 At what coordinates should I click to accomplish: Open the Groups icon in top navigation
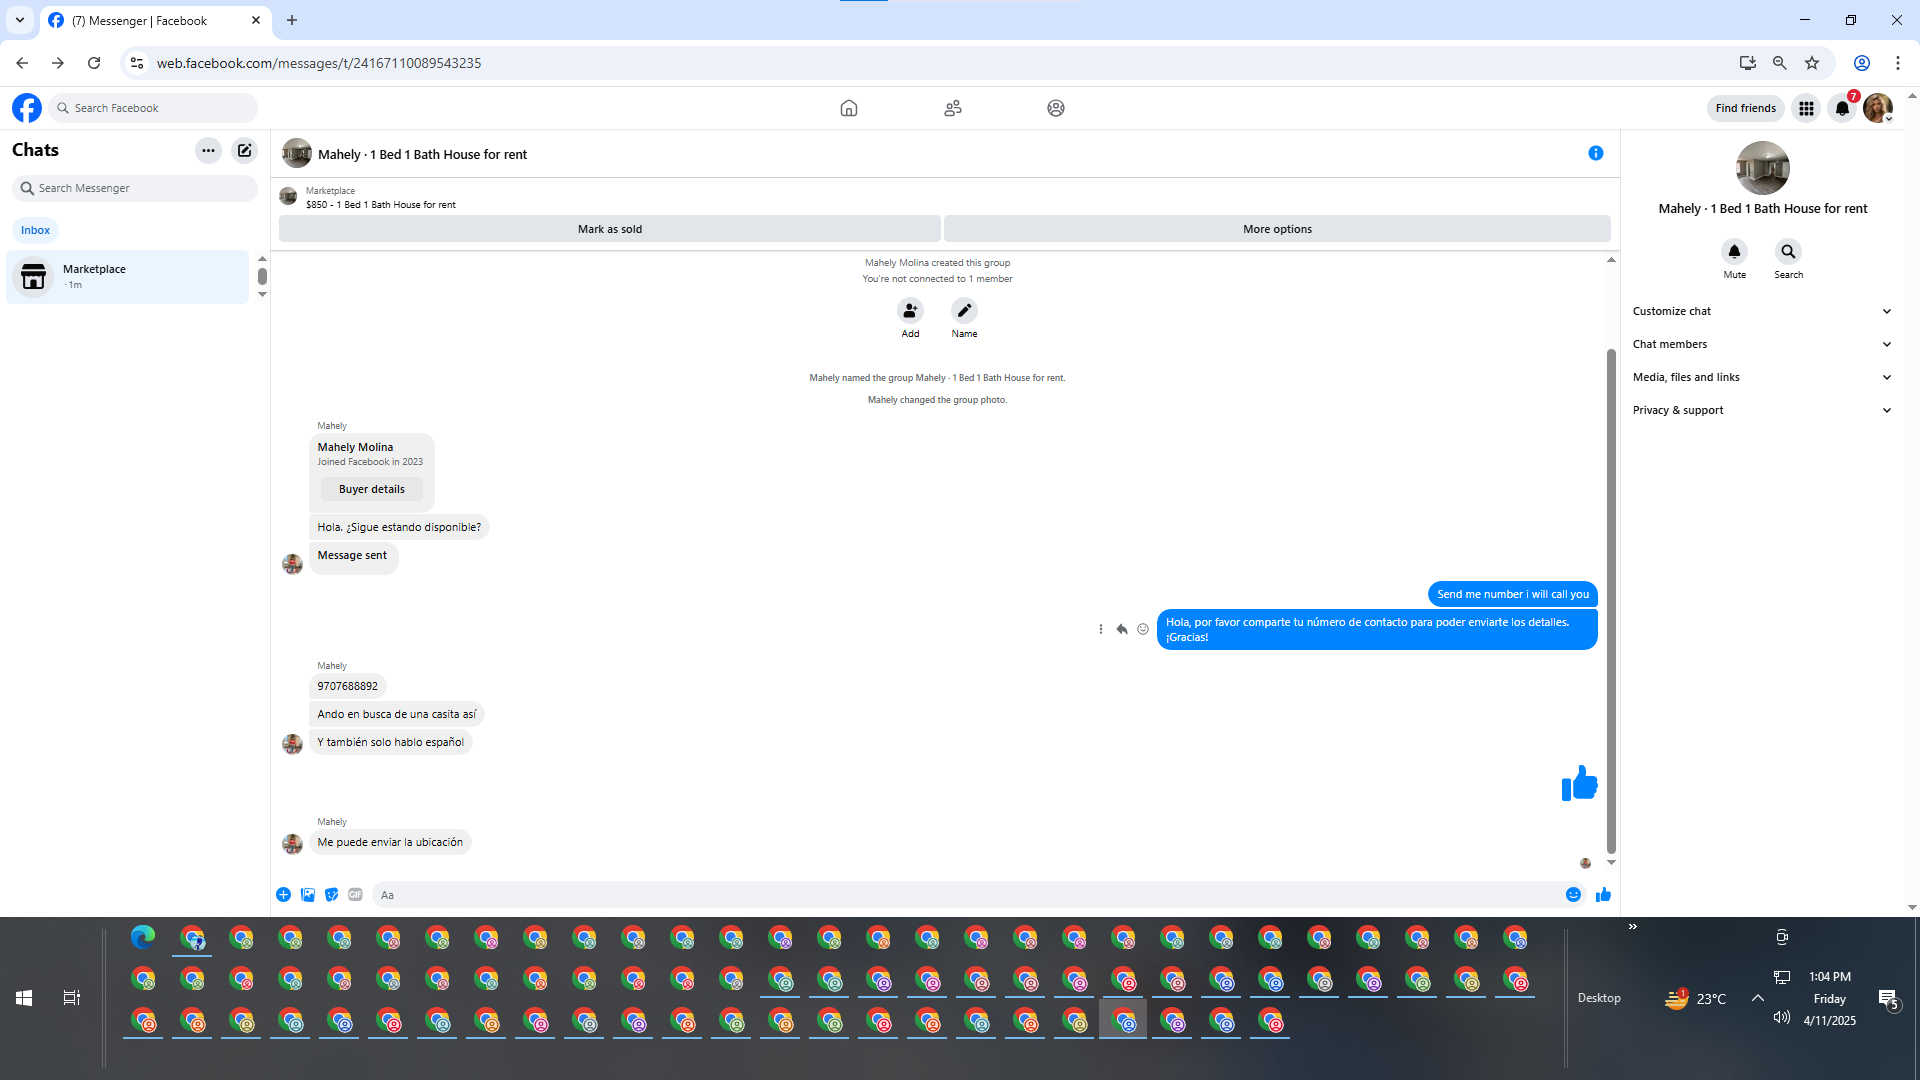pyautogui.click(x=1056, y=108)
